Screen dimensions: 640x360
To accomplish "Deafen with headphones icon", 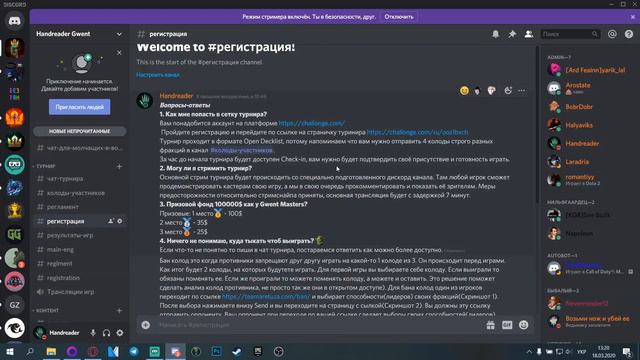I will [x=107, y=333].
